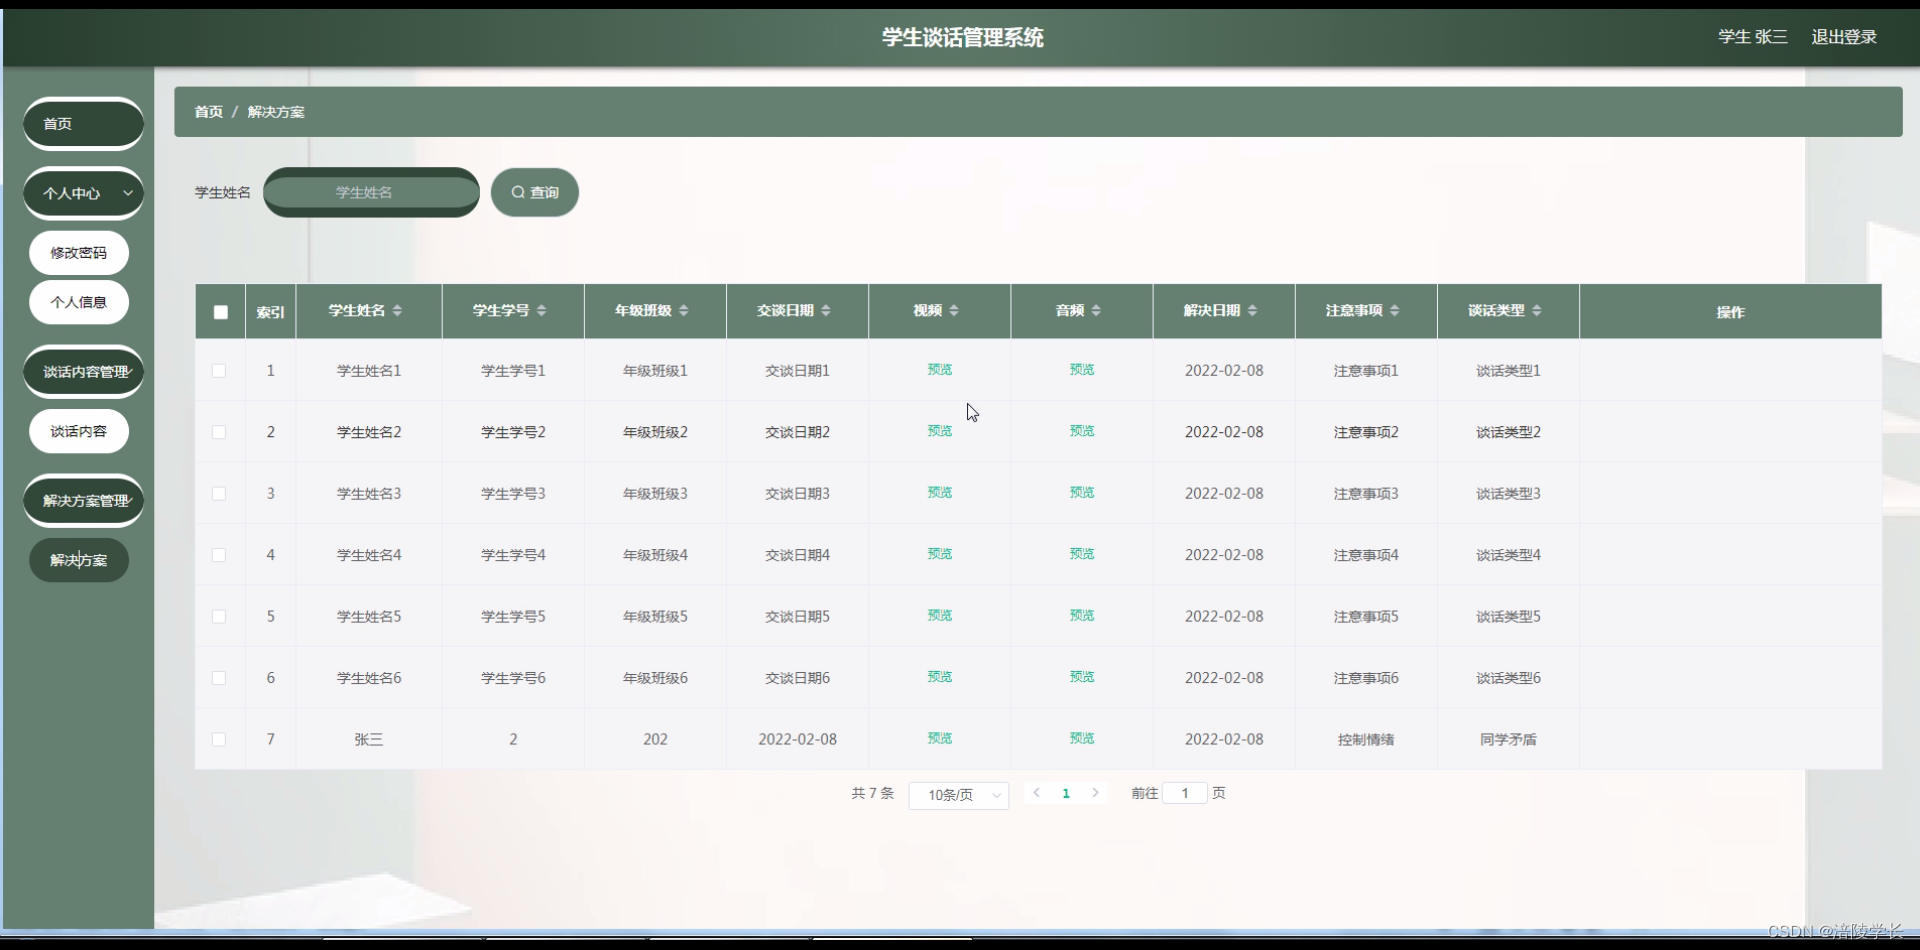Open the 预览 video link in 张三's row
The image size is (1920, 950).
point(939,739)
